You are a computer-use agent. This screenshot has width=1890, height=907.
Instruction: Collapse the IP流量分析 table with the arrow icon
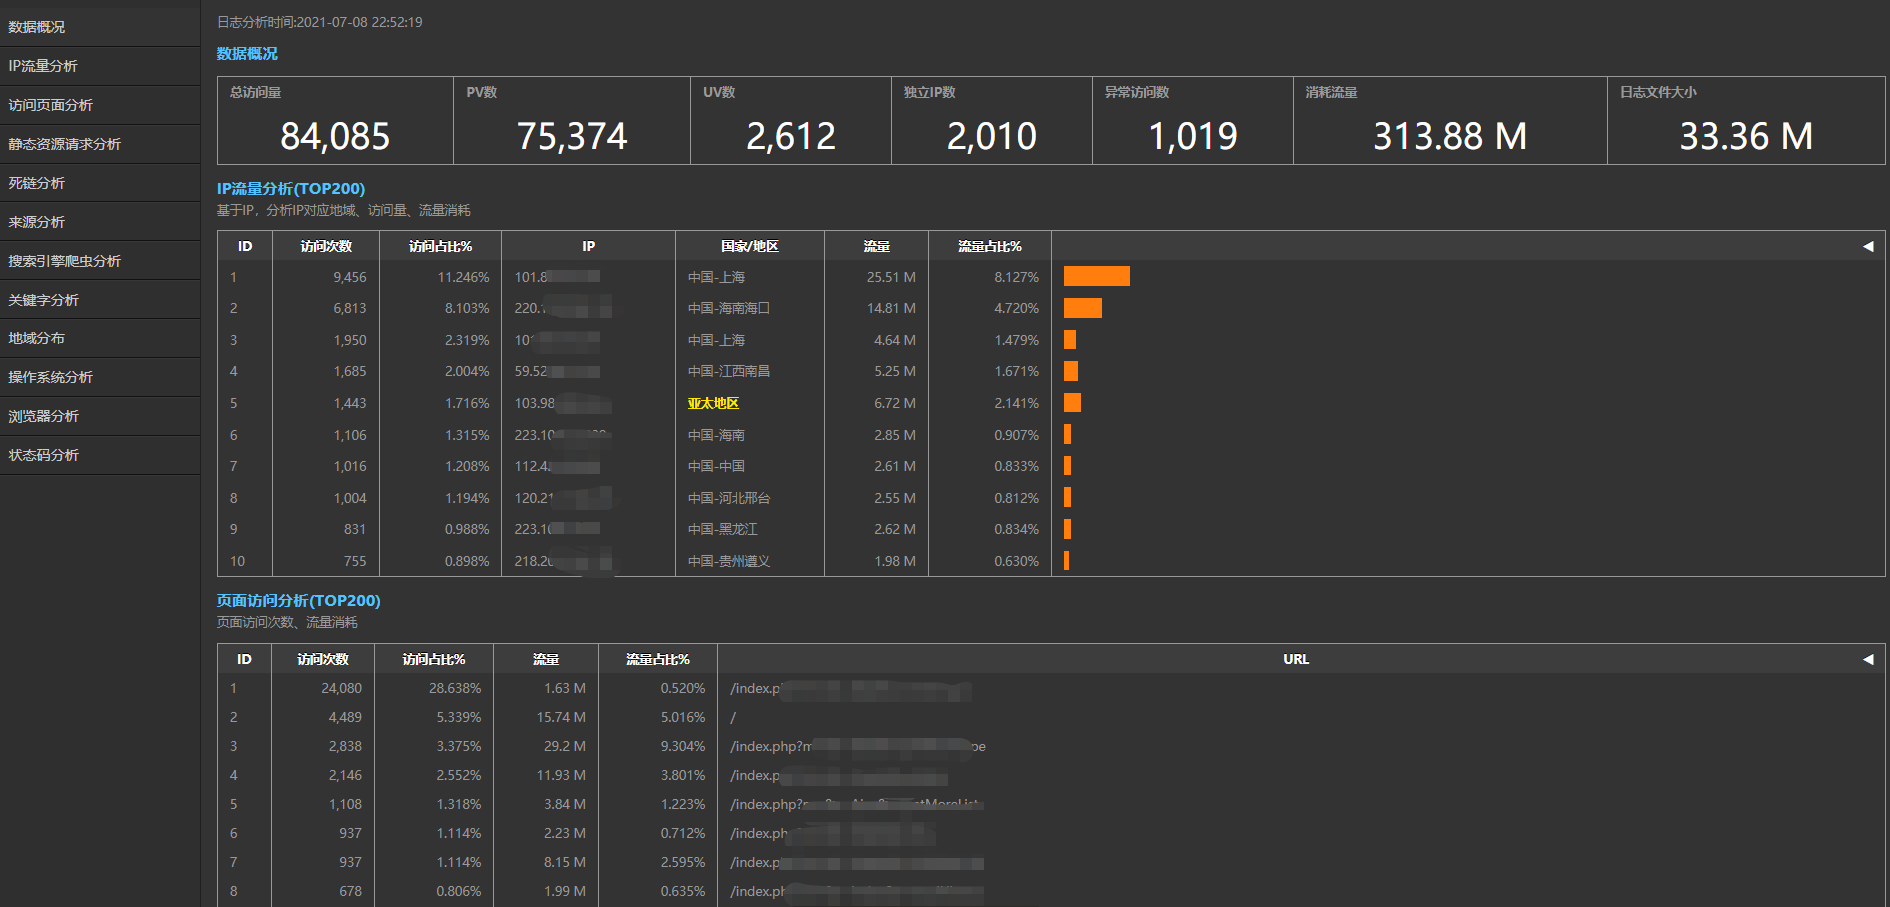click(x=1867, y=246)
